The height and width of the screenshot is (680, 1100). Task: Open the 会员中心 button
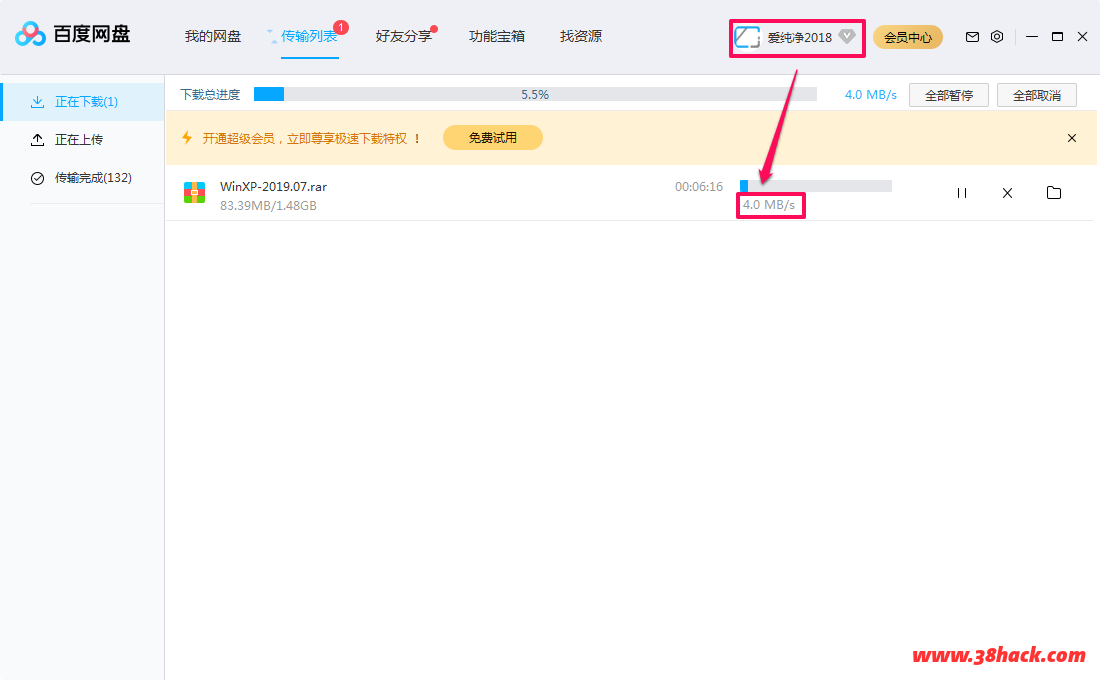[x=908, y=37]
